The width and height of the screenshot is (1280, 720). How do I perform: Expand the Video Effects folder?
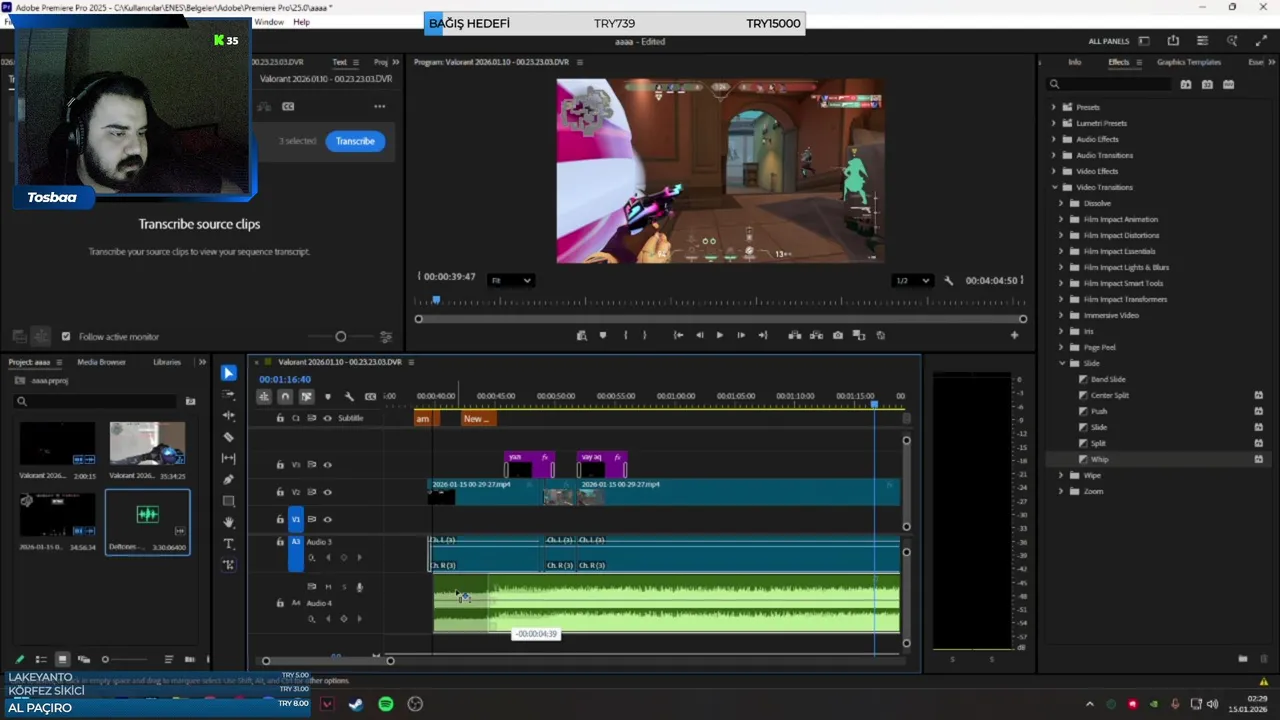pos(1053,171)
